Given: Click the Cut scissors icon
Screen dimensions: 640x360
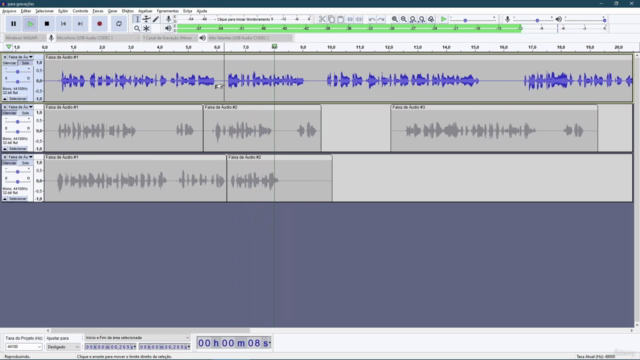Looking at the screenshot, I should [x=322, y=19].
